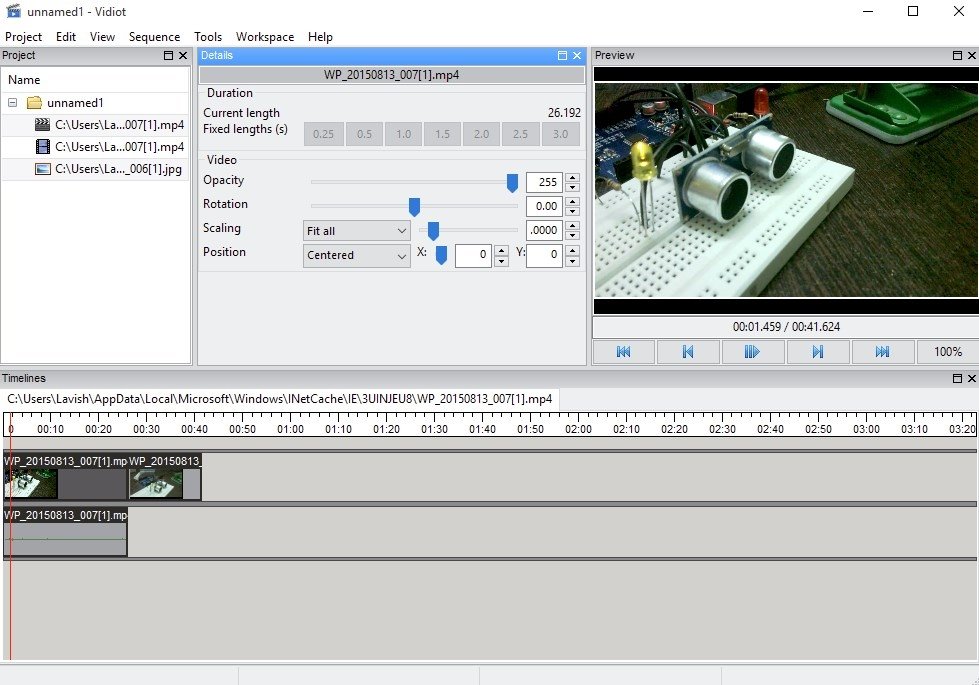Open the Workspace menu
Image resolution: width=979 pixels, height=685 pixels.
pyautogui.click(x=265, y=37)
